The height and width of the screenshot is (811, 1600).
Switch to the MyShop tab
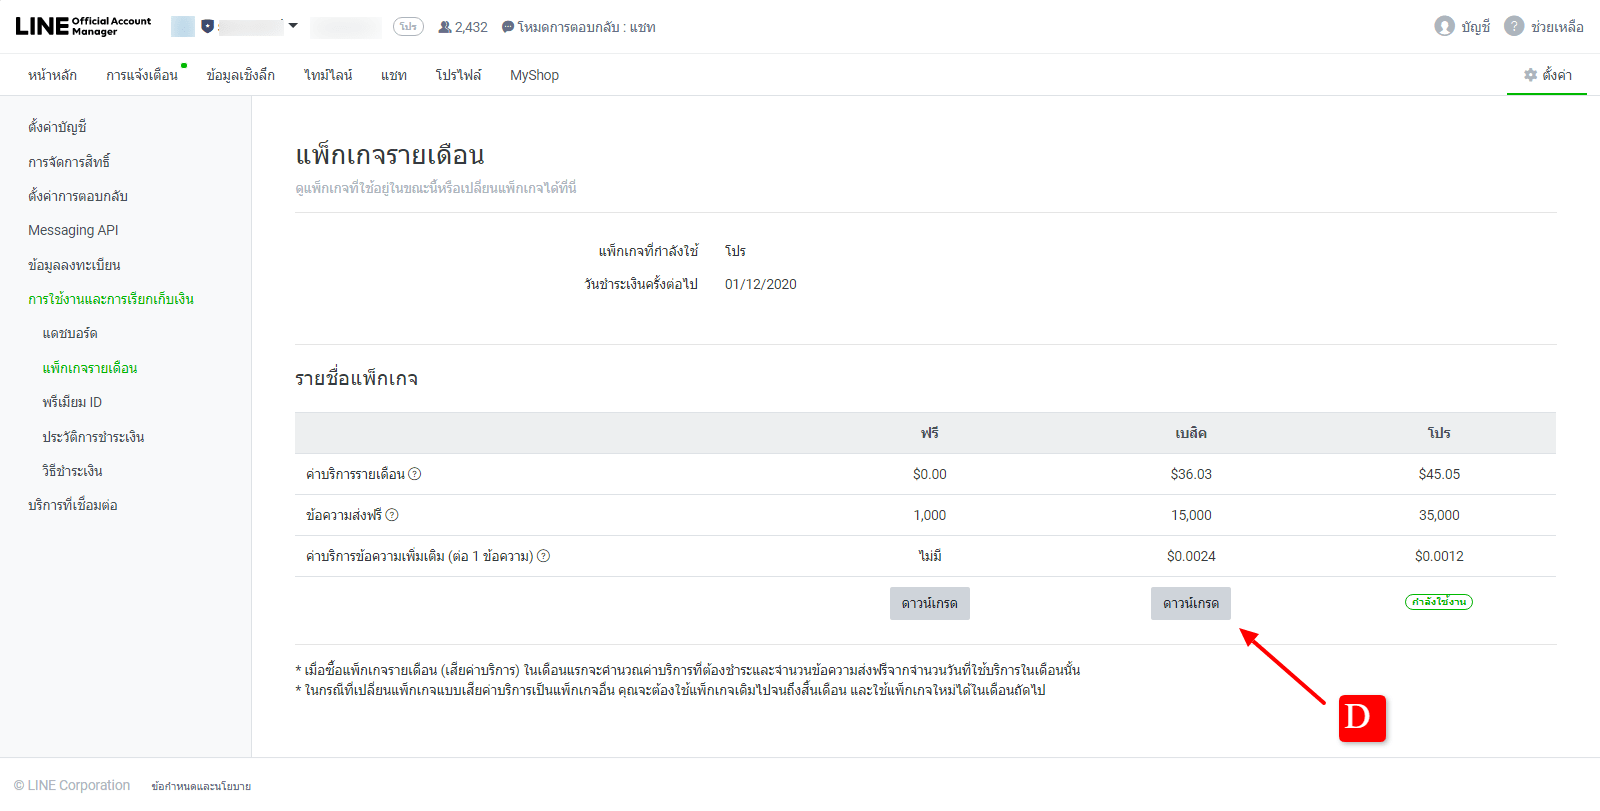(x=534, y=75)
